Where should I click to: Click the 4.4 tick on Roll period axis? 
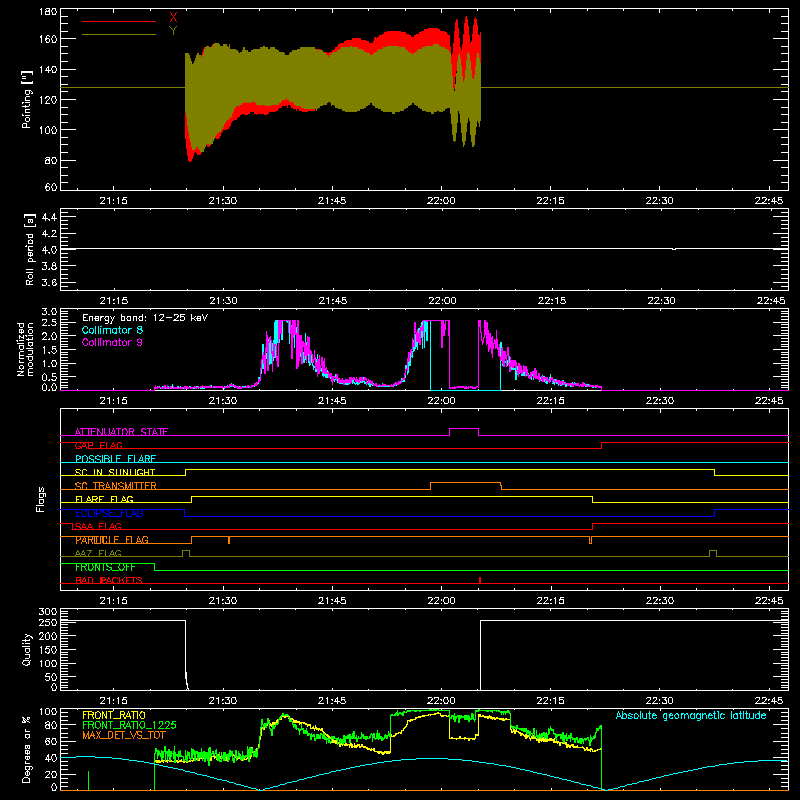[49, 217]
